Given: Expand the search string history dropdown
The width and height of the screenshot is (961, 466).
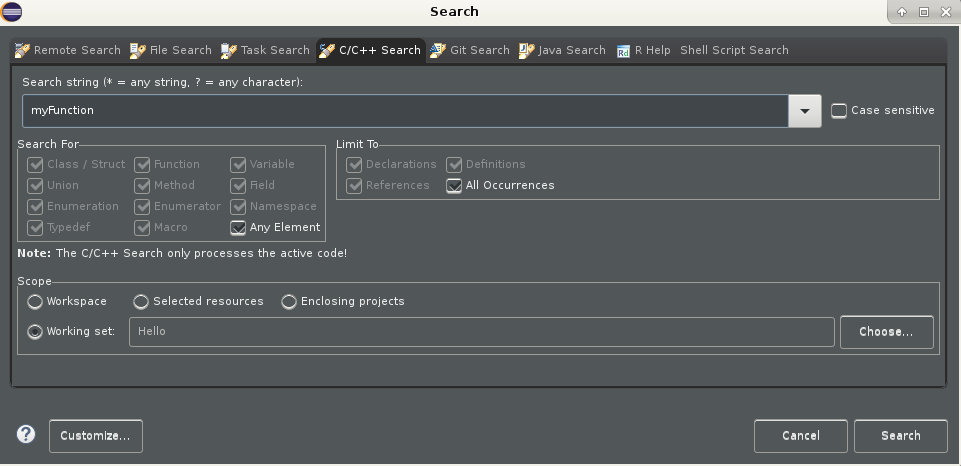Looking at the screenshot, I should pyautogui.click(x=805, y=111).
